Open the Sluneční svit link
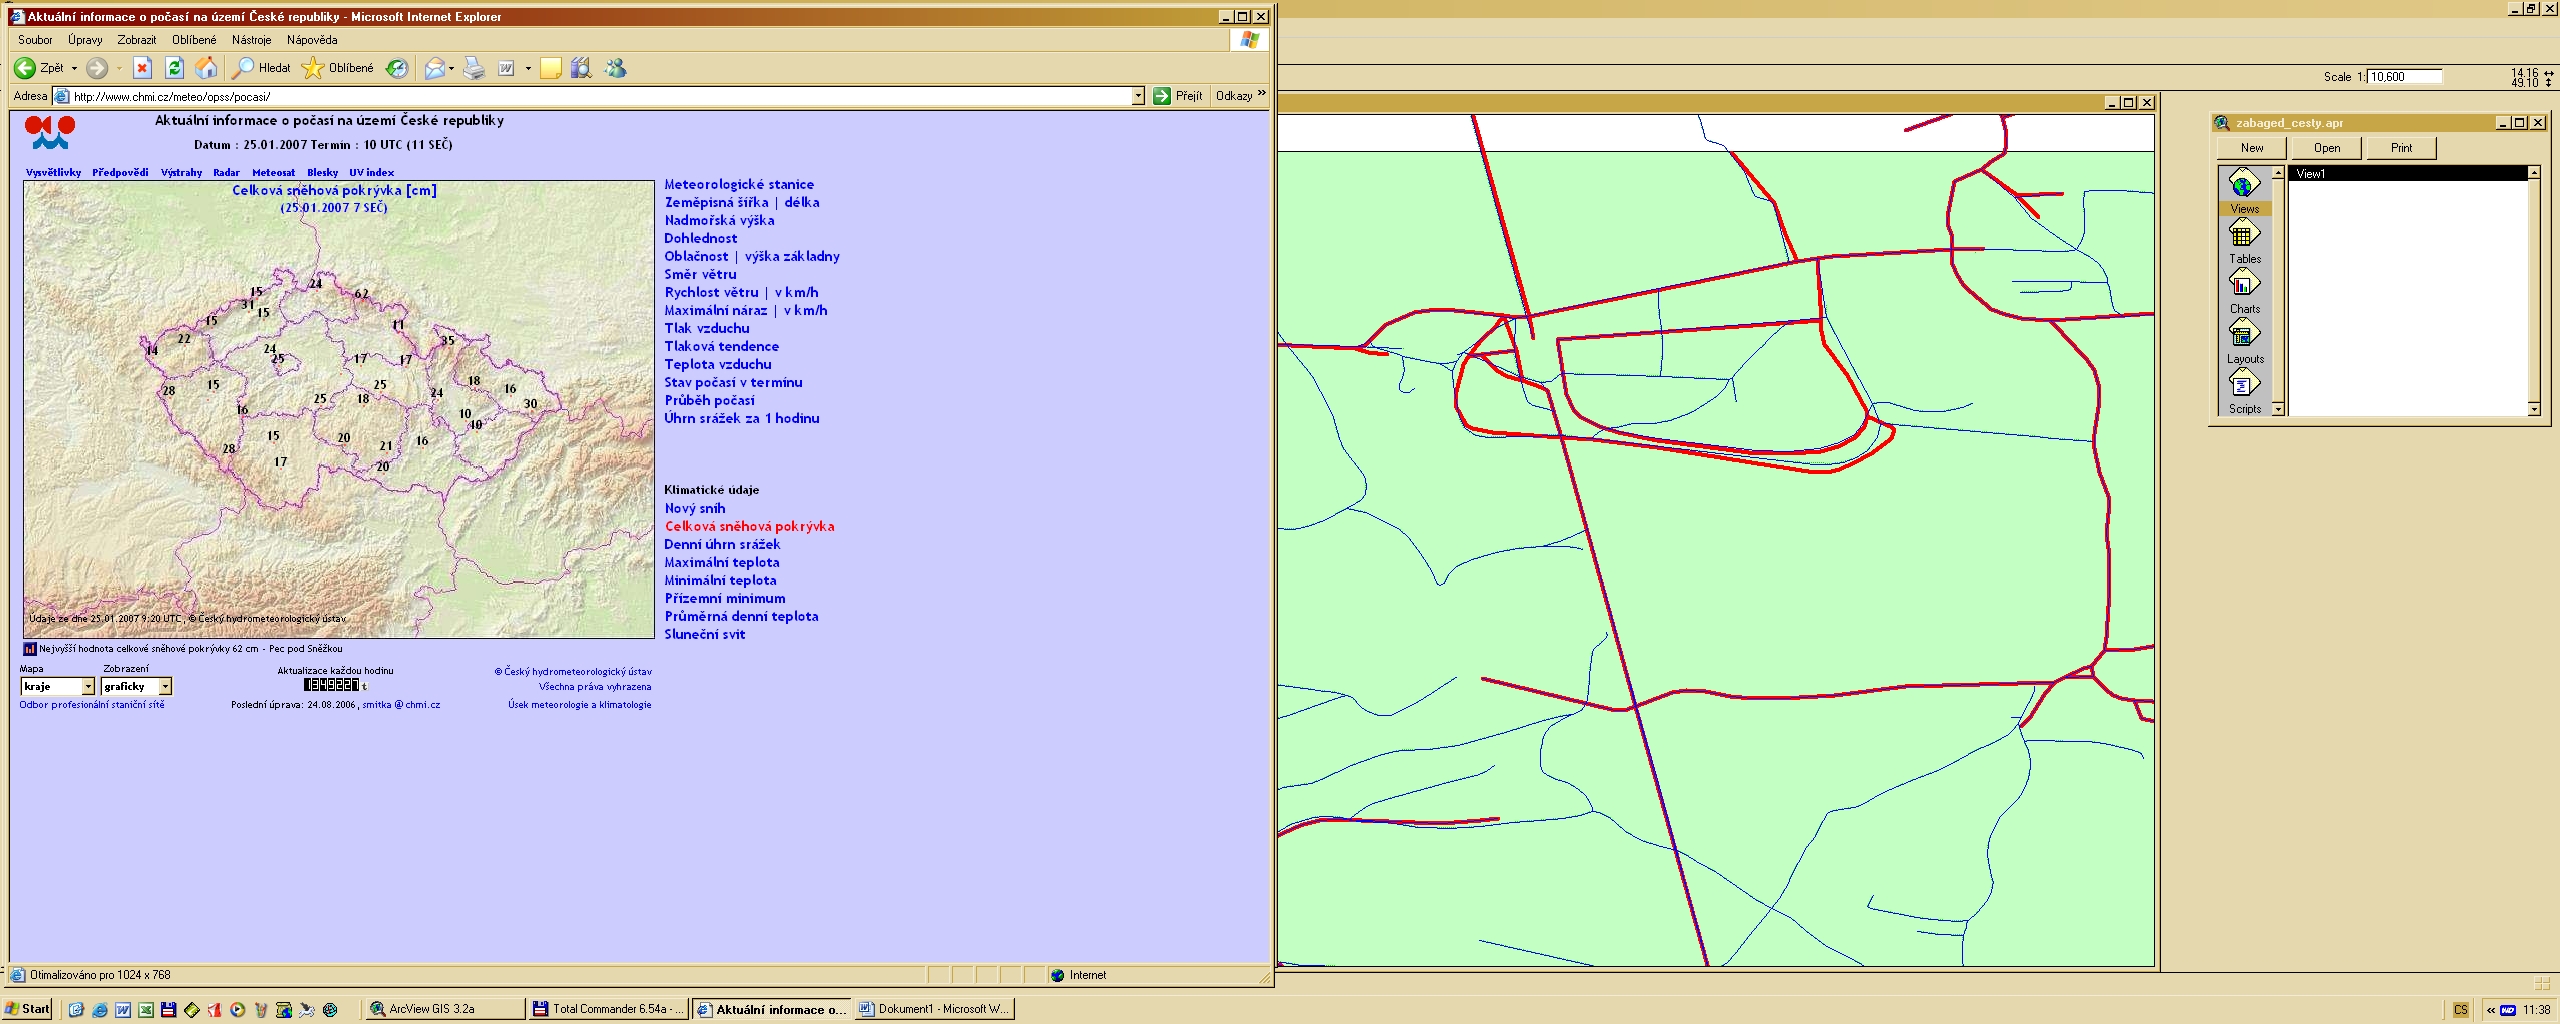 pyautogui.click(x=704, y=634)
